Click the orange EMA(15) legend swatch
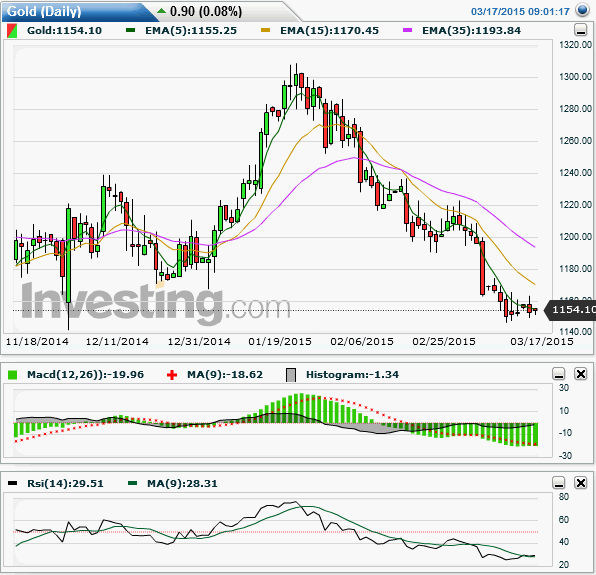The height and width of the screenshot is (575, 596). tap(265, 30)
